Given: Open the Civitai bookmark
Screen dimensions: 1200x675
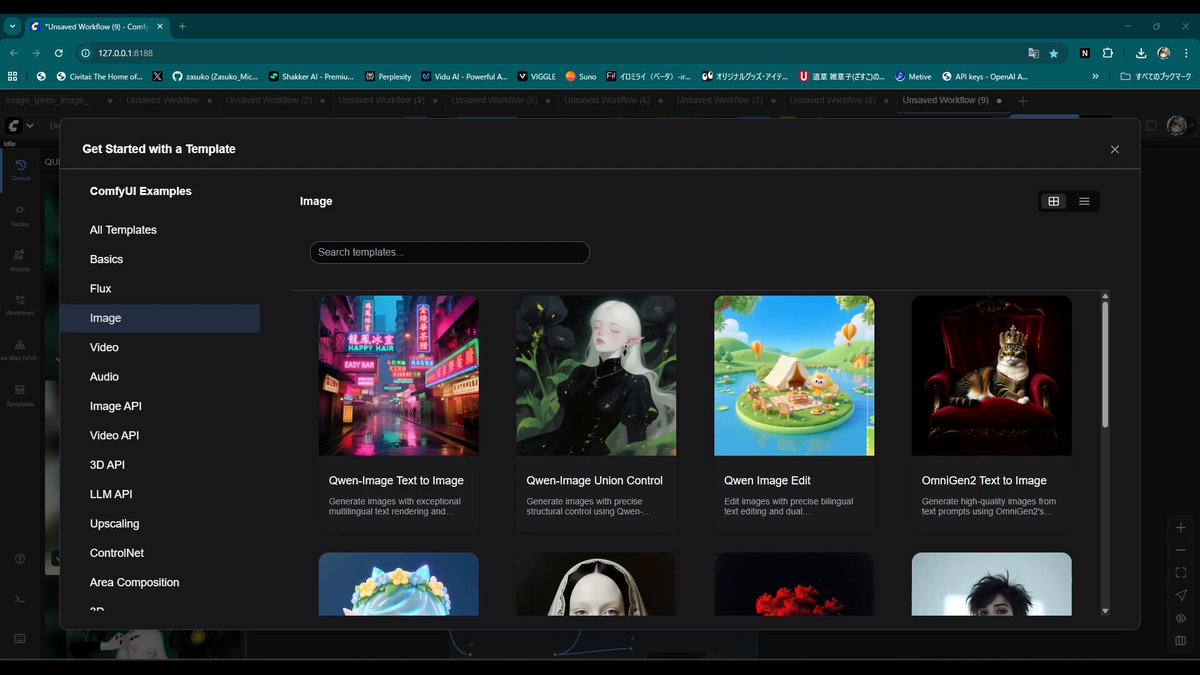Looking at the screenshot, I should tap(99, 76).
